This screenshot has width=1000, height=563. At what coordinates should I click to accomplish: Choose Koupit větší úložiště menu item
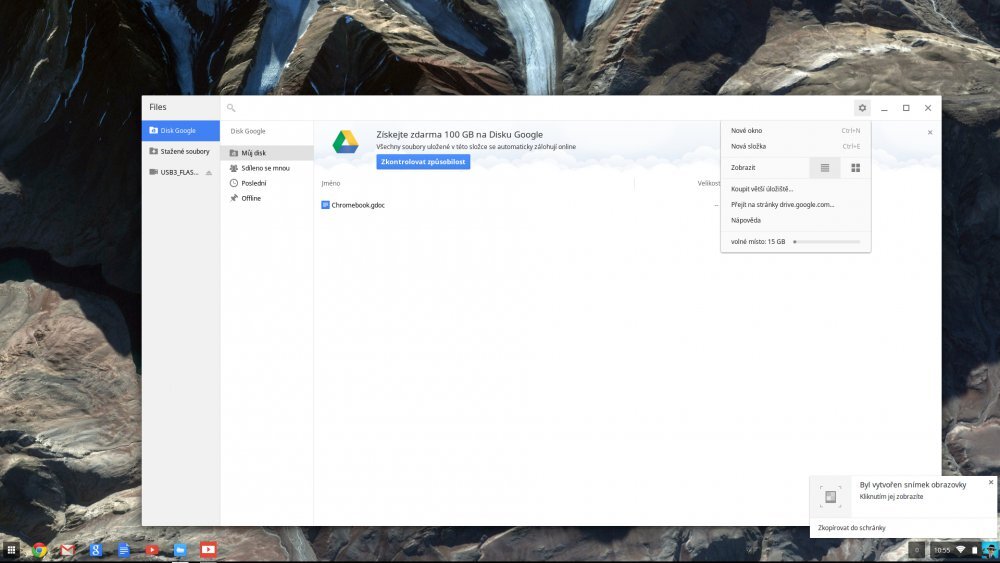795,189
